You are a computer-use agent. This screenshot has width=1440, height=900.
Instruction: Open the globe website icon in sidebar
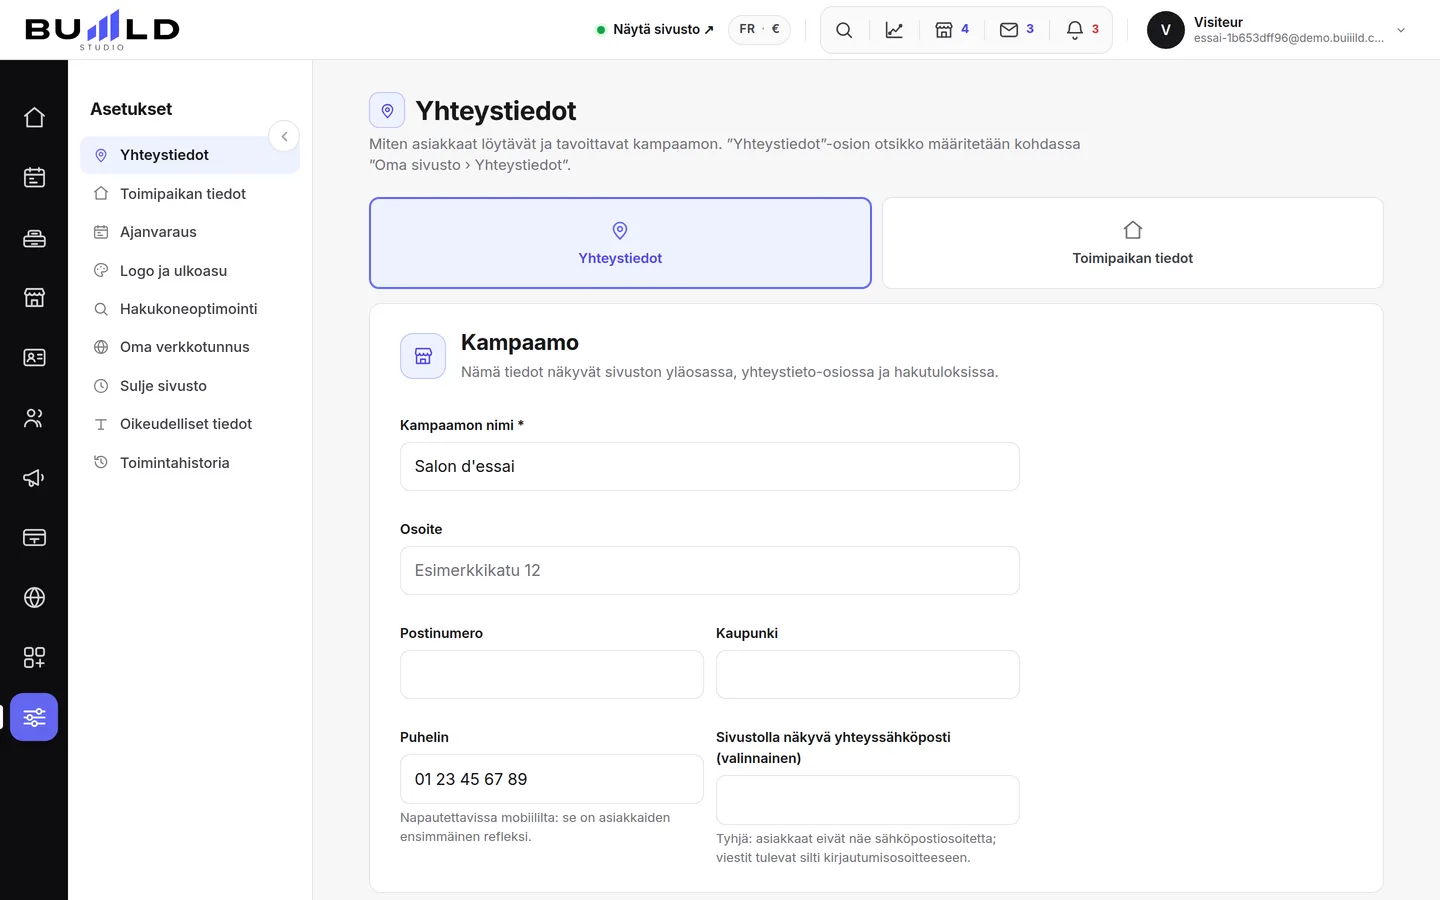(x=34, y=598)
